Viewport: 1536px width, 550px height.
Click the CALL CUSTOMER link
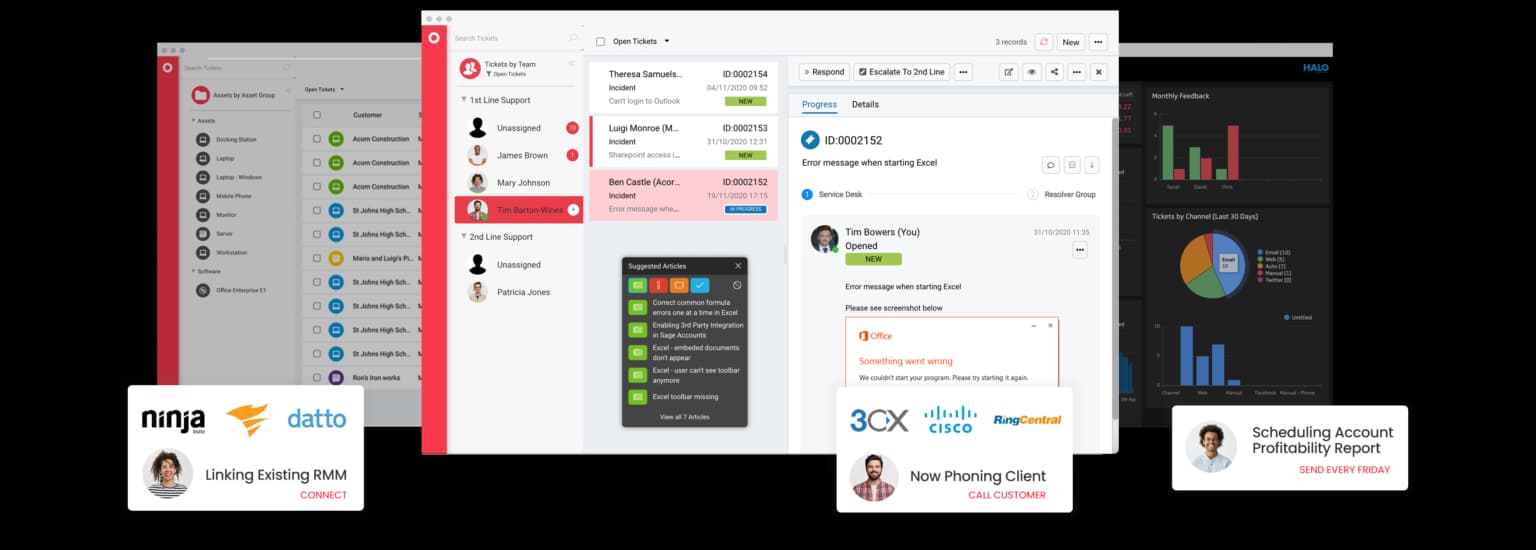click(x=1007, y=495)
